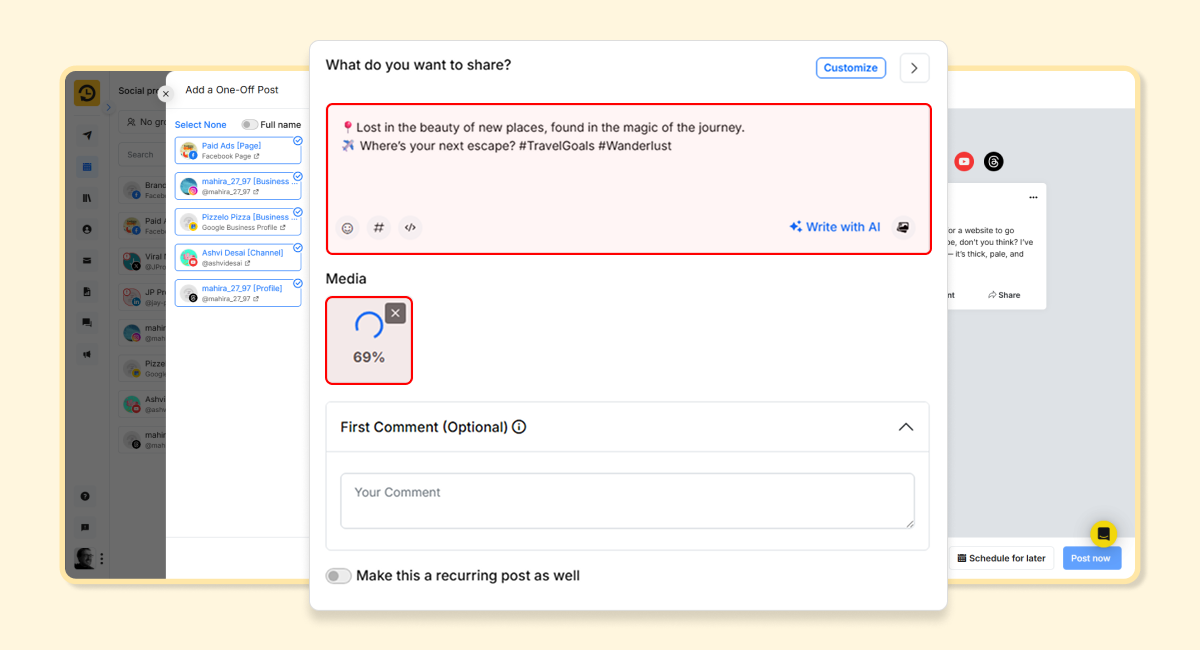The height and width of the screenshot is (650, 1200).
Task: Click the Write with AI button
Action: tap(835, 227)
